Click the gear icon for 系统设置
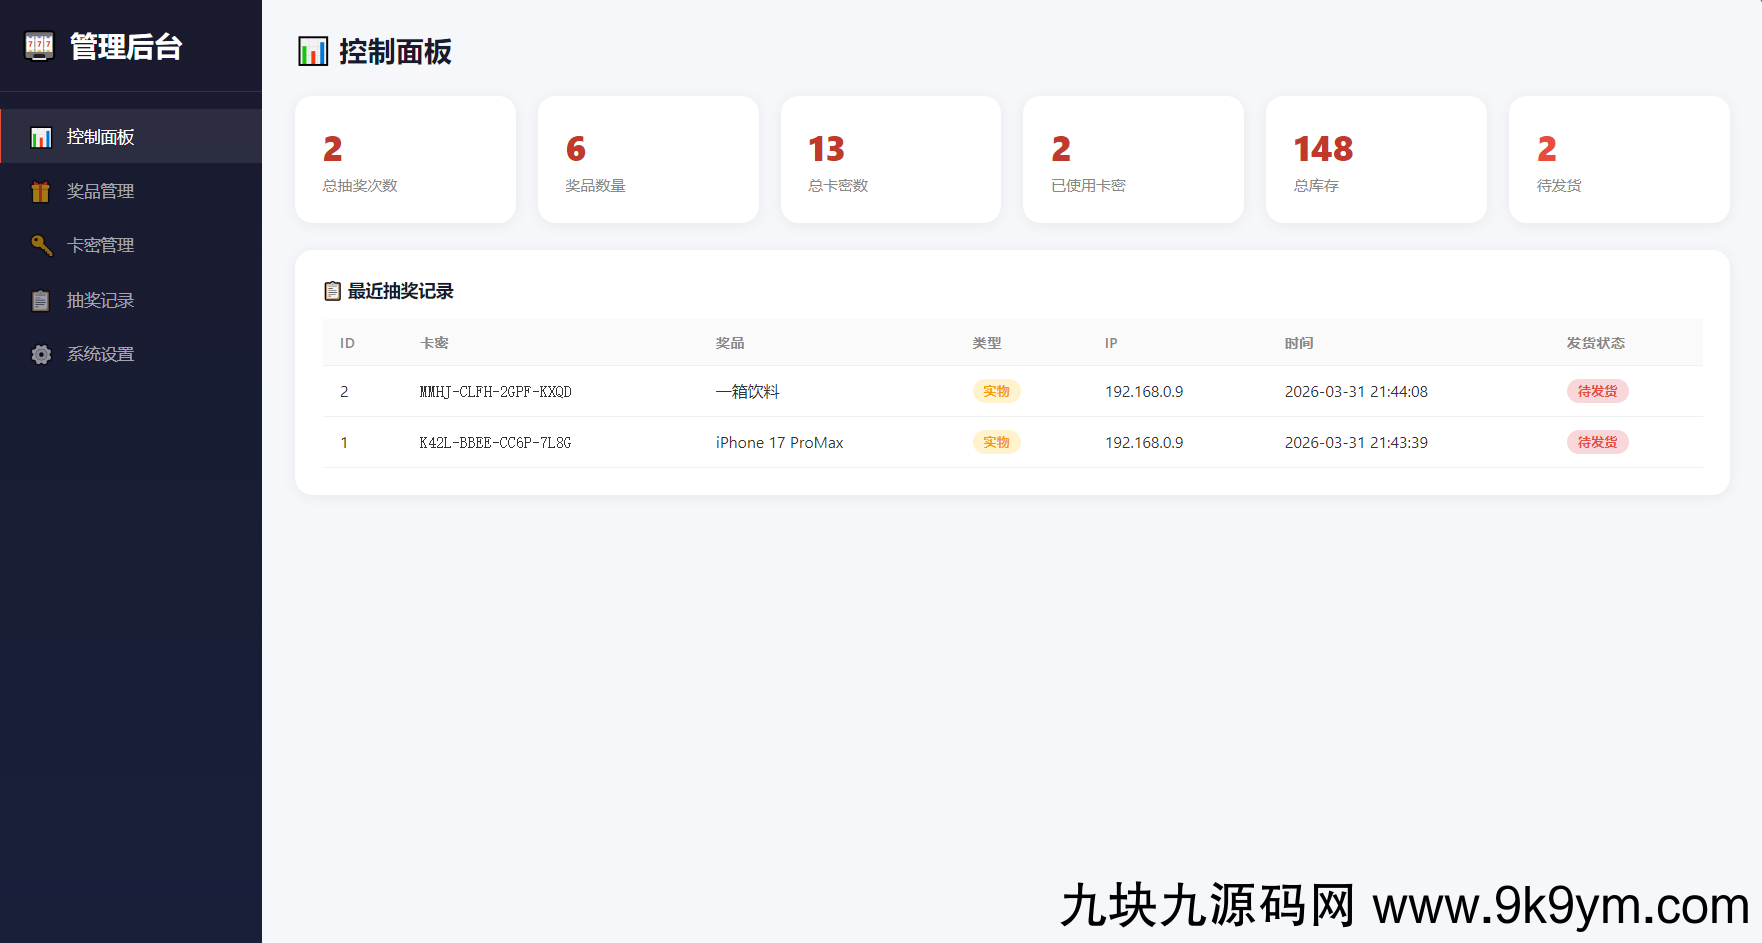This screenshot has height=943, width=1762. 41,354
